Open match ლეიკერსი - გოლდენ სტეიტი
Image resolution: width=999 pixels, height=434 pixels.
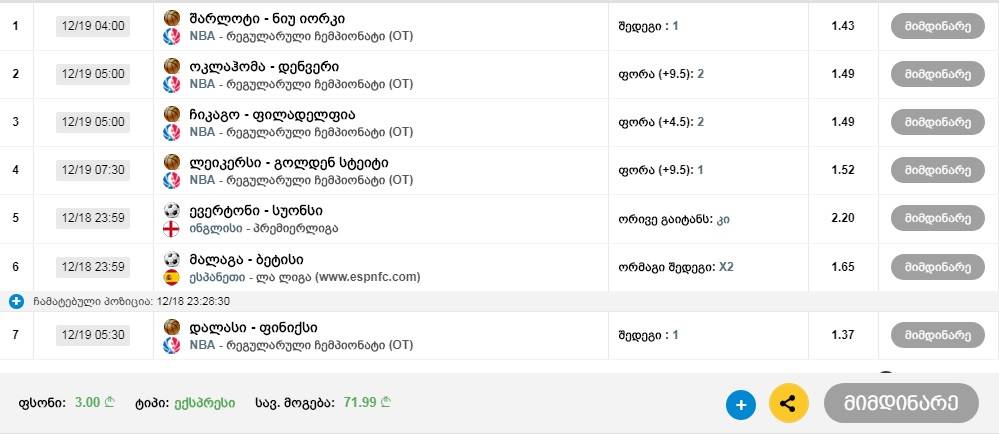pos(289,163)
